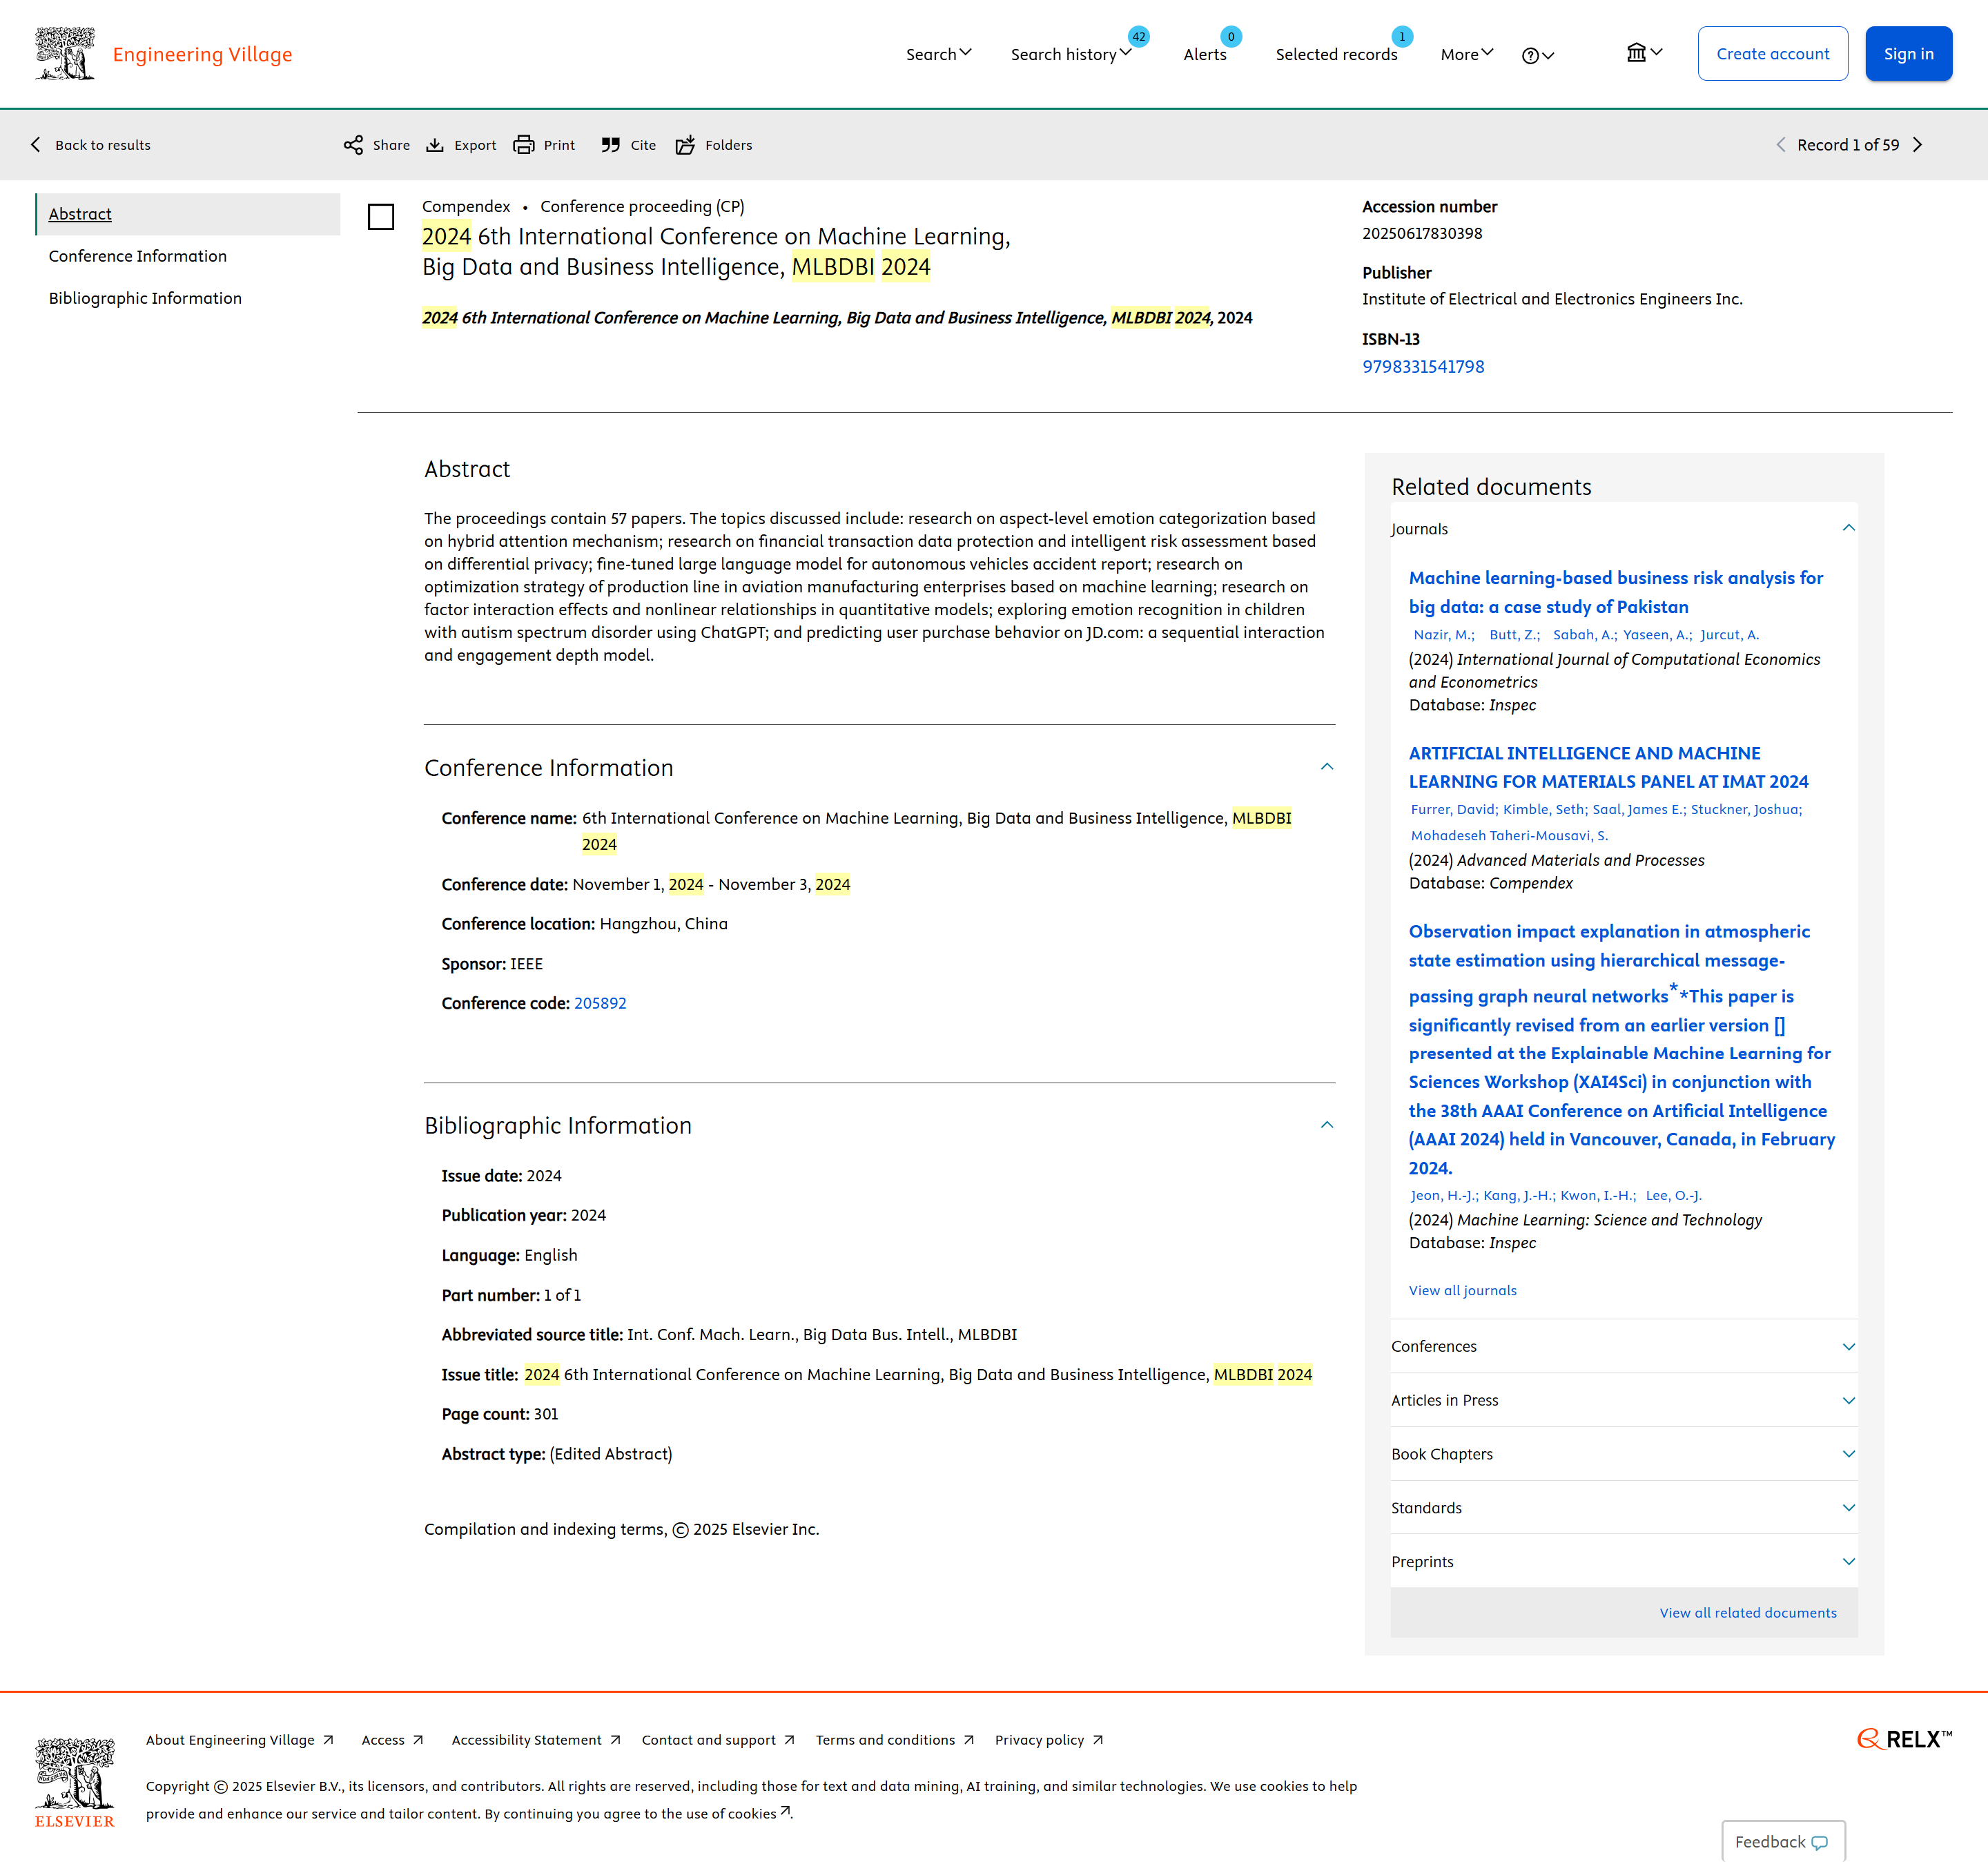Click the Share icon
This screenshot has width=1988, height=1862.
[353, 145]
